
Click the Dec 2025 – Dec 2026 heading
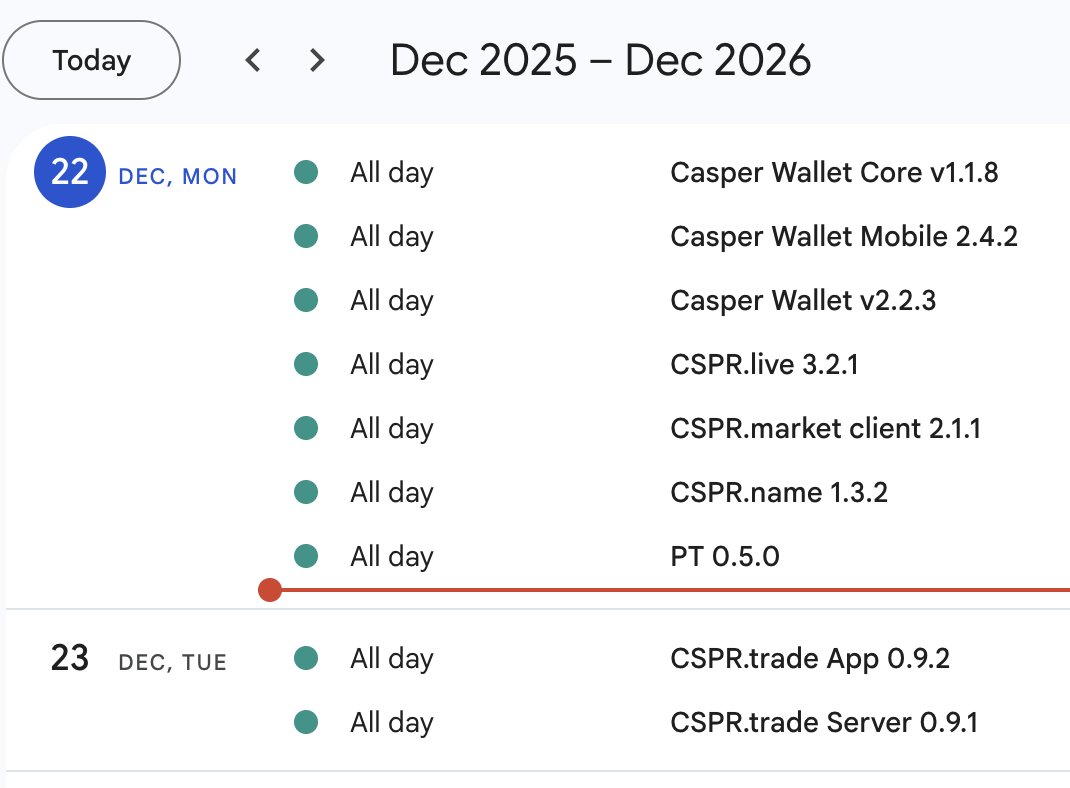pyautogui.click(x=601, y=60)
